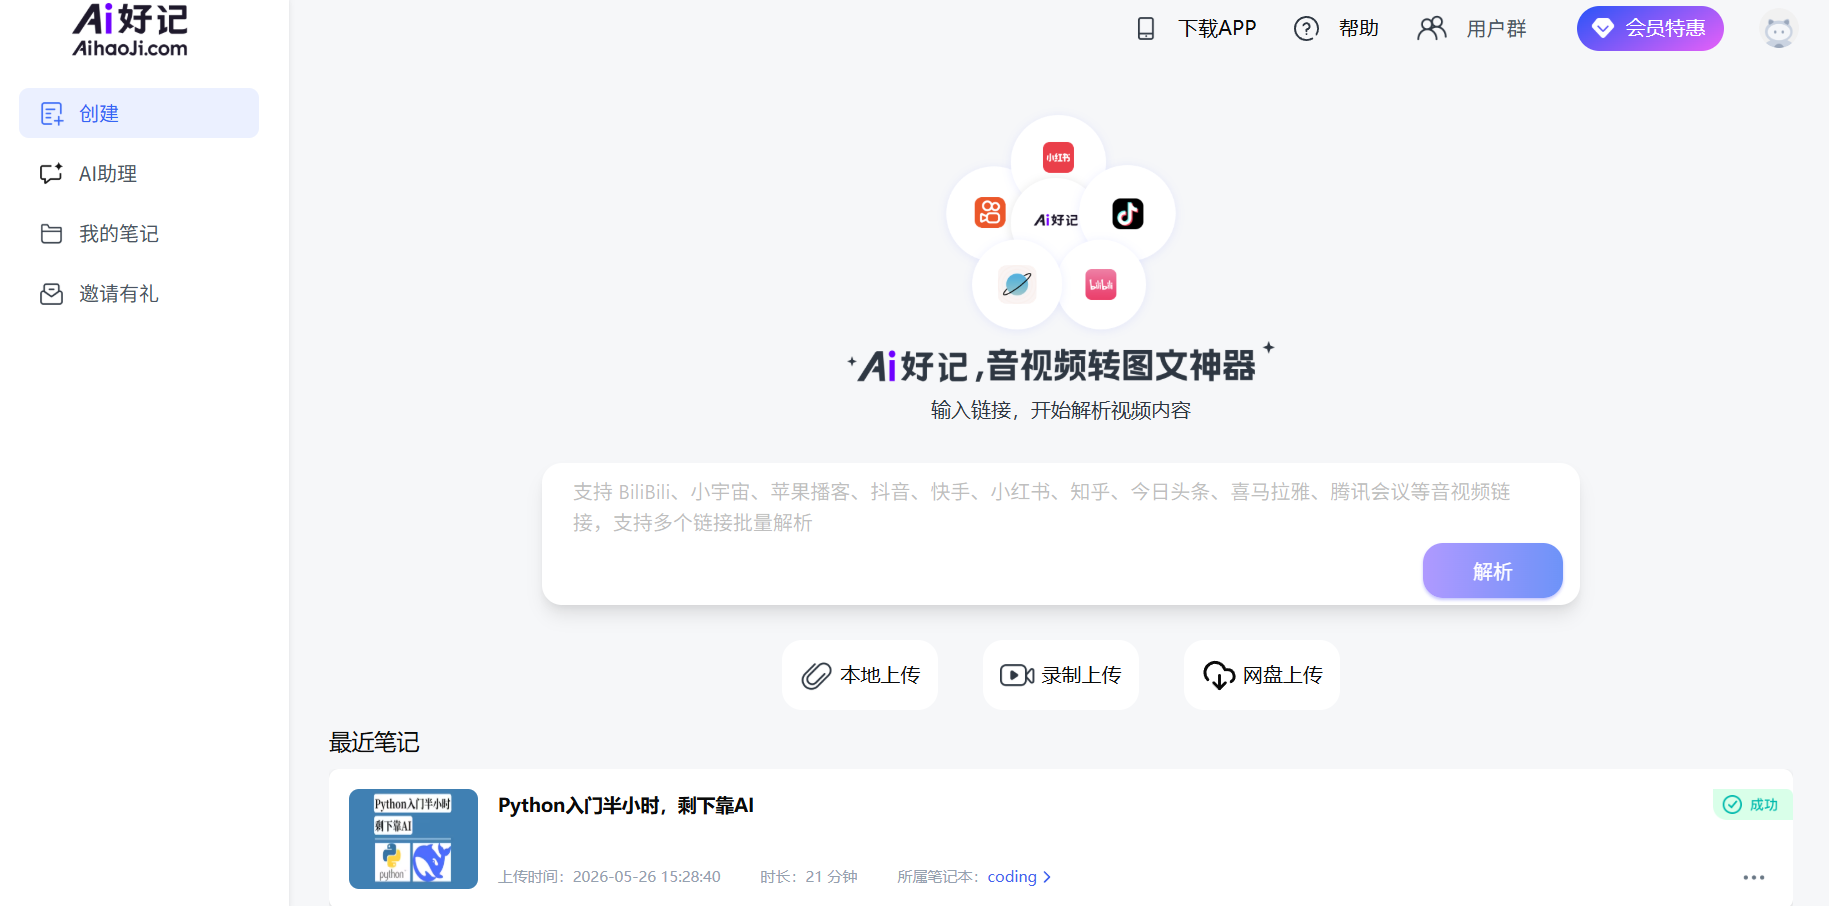Click the central Ai好记 bubble icon
Viewport: 1829px width, 906px height.
[x=1056, y=219]
